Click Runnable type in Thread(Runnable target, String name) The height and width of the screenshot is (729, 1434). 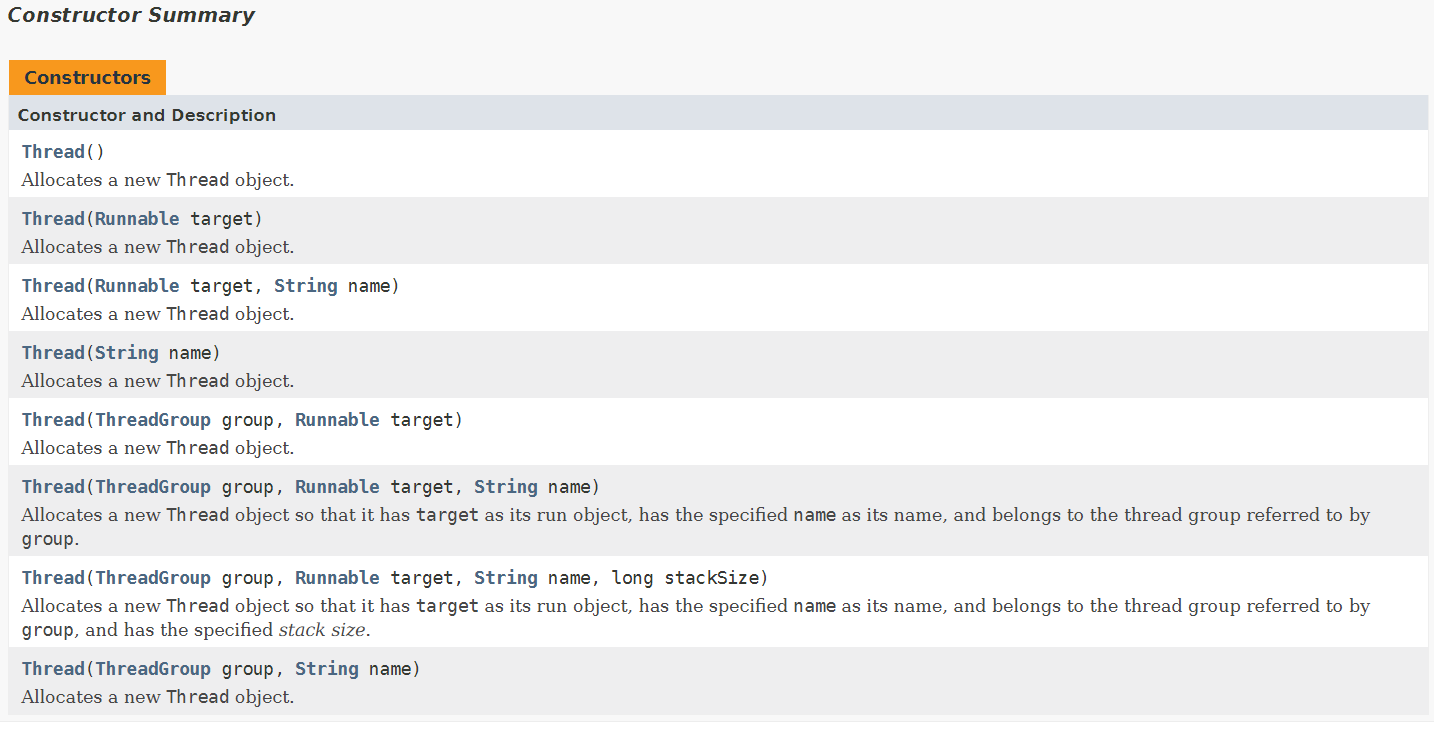[137, 286]
